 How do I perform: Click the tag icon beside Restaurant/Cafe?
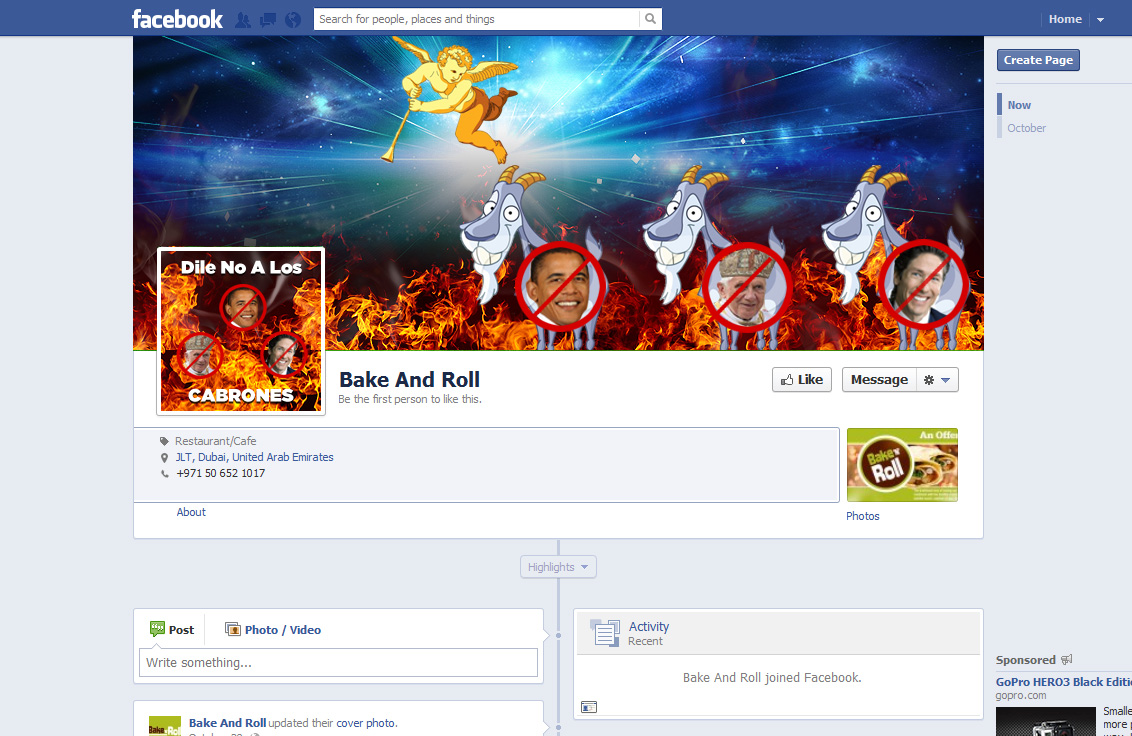(165, 441)
